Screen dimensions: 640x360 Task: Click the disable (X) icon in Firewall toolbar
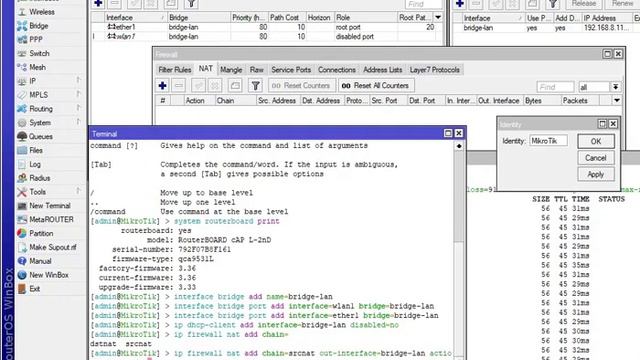click(215, 86)
